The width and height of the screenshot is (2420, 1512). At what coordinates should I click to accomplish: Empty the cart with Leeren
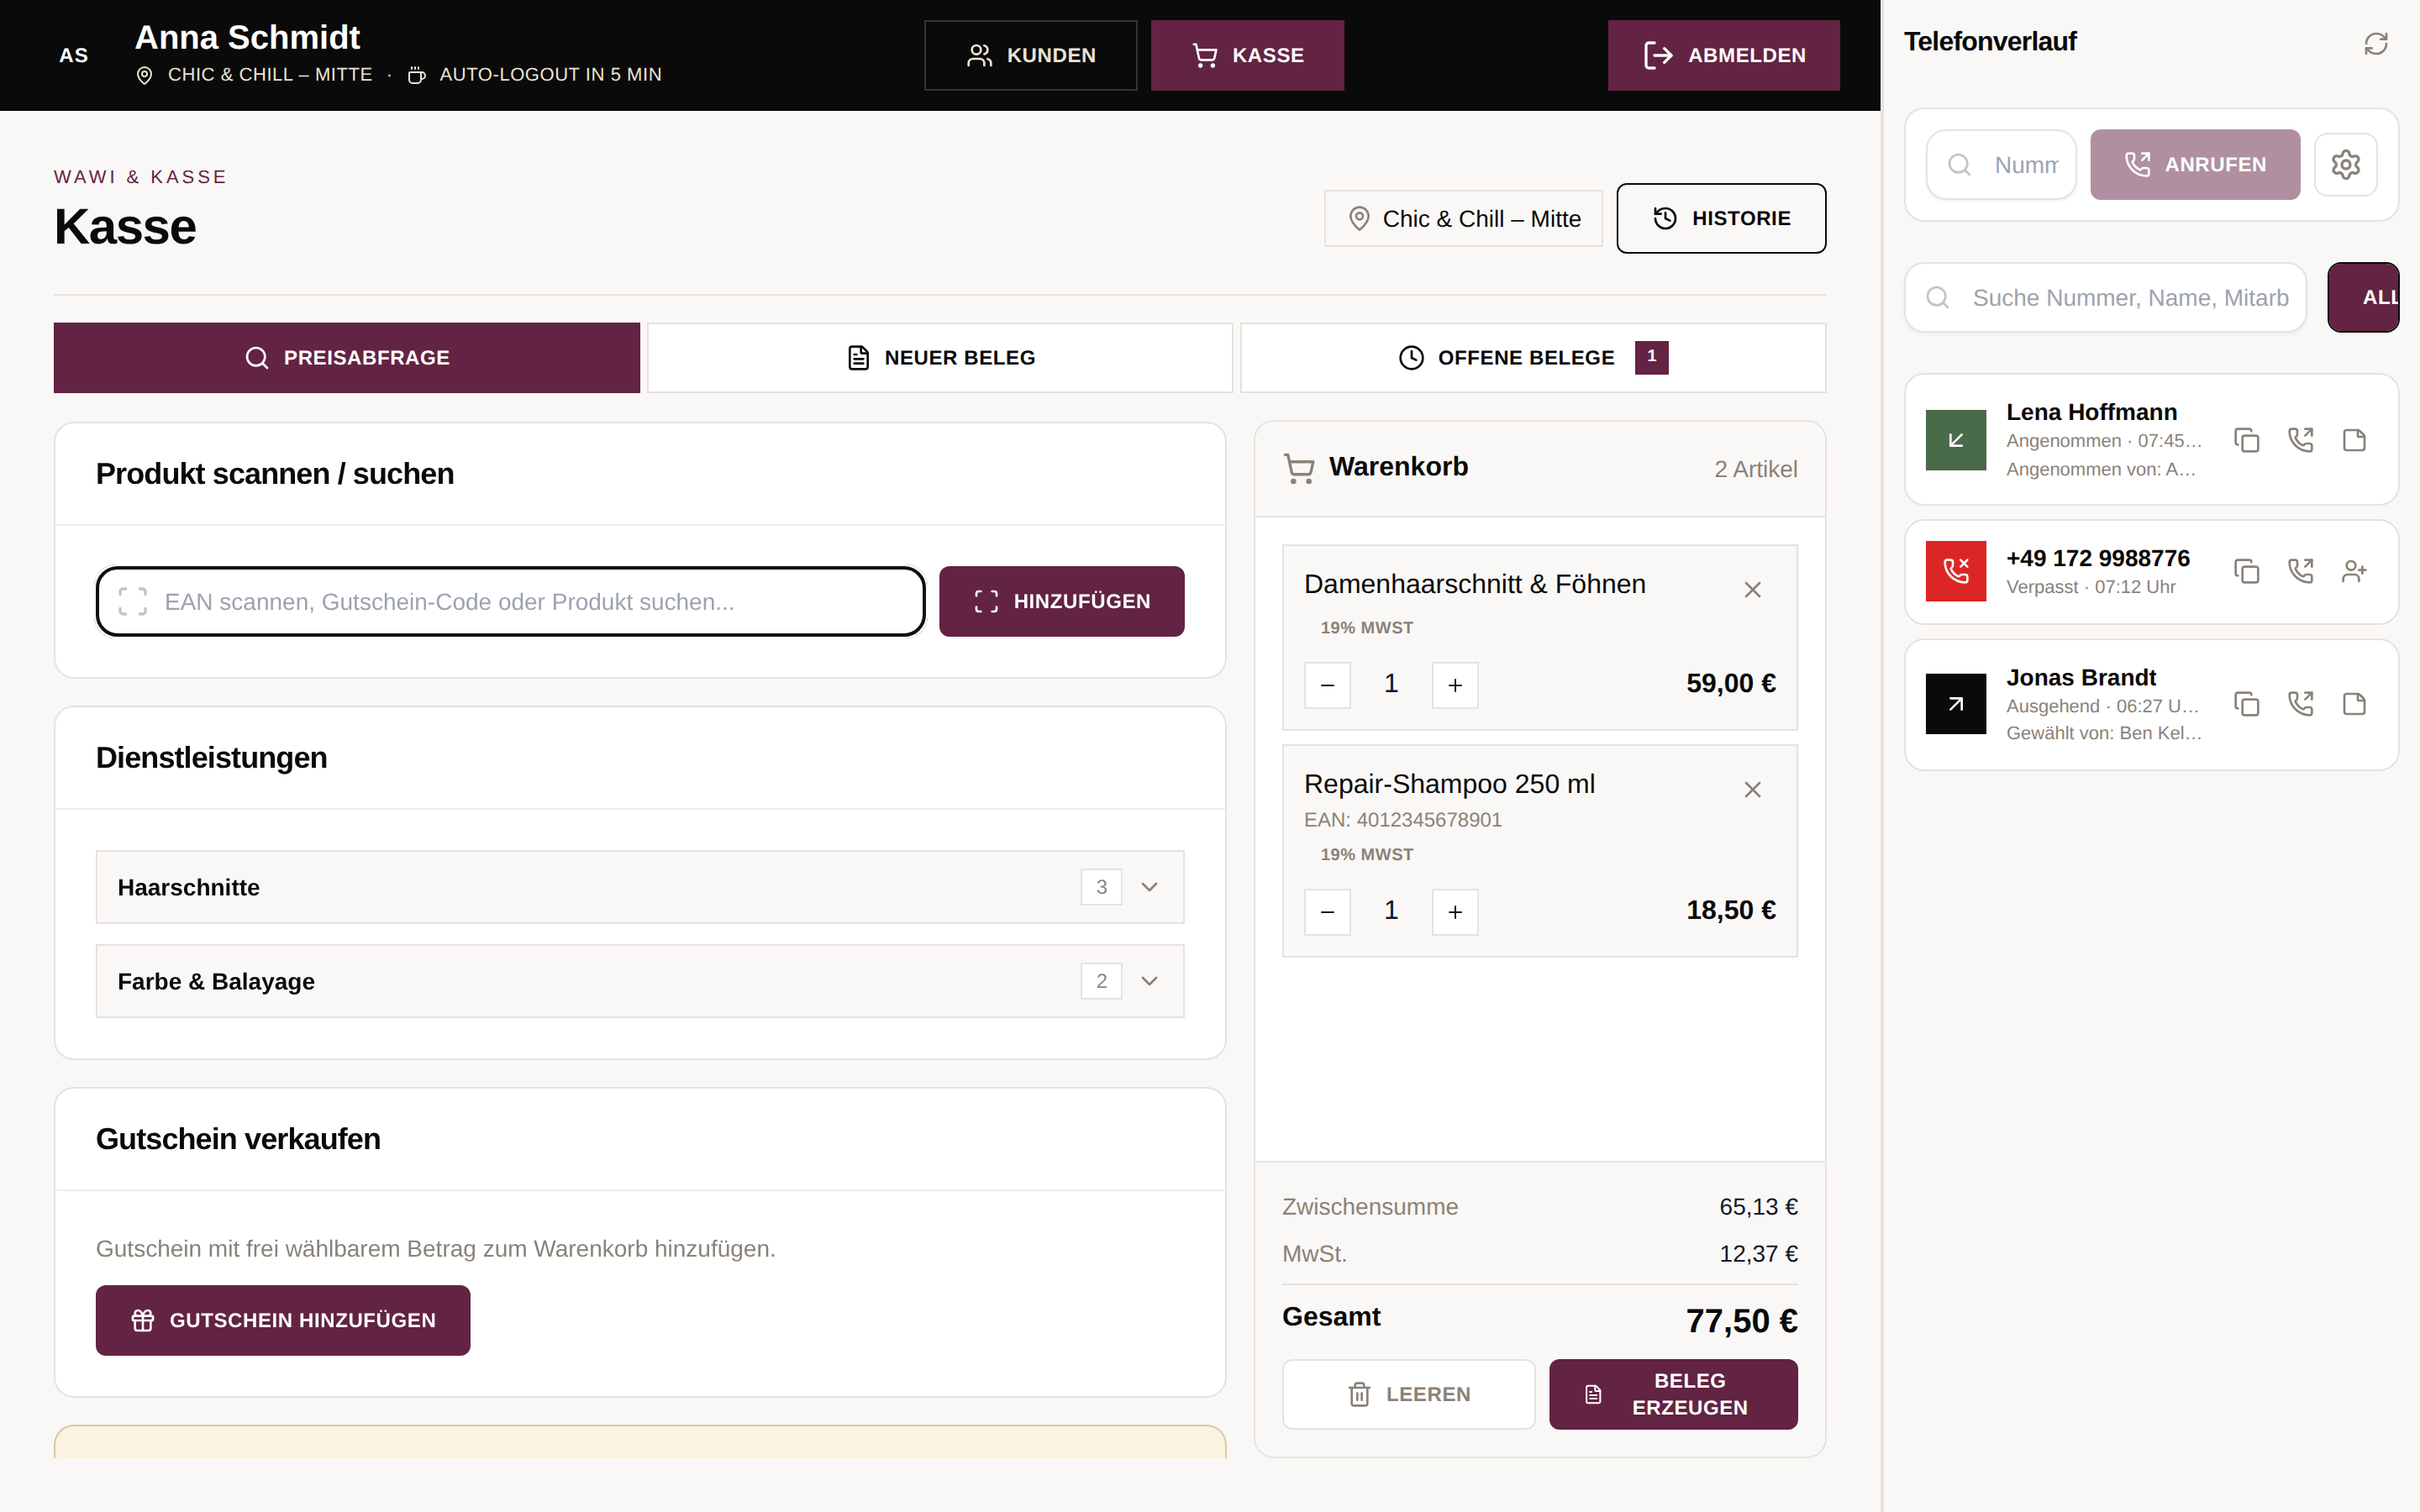[x=1408, y=1394]
